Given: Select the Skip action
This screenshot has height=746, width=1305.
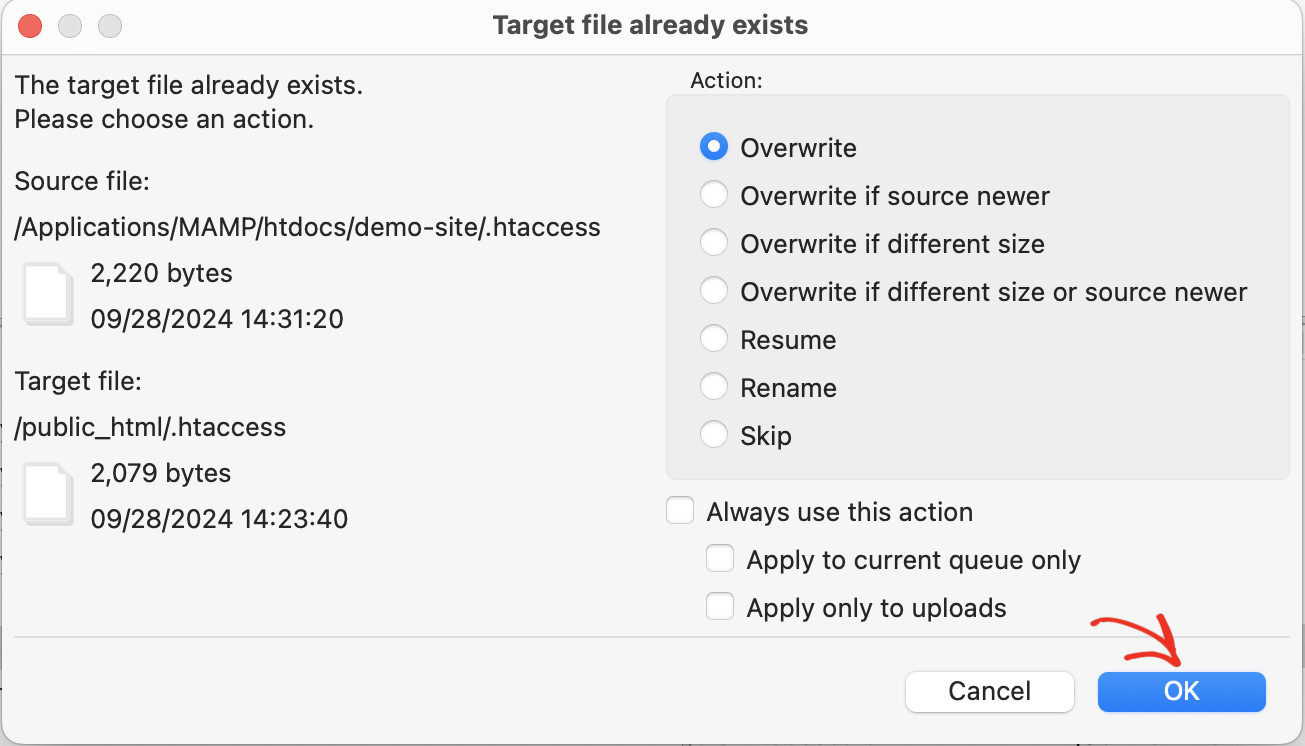Looking at the screenshot, I should pyautogui.click(x=713, y=435).
